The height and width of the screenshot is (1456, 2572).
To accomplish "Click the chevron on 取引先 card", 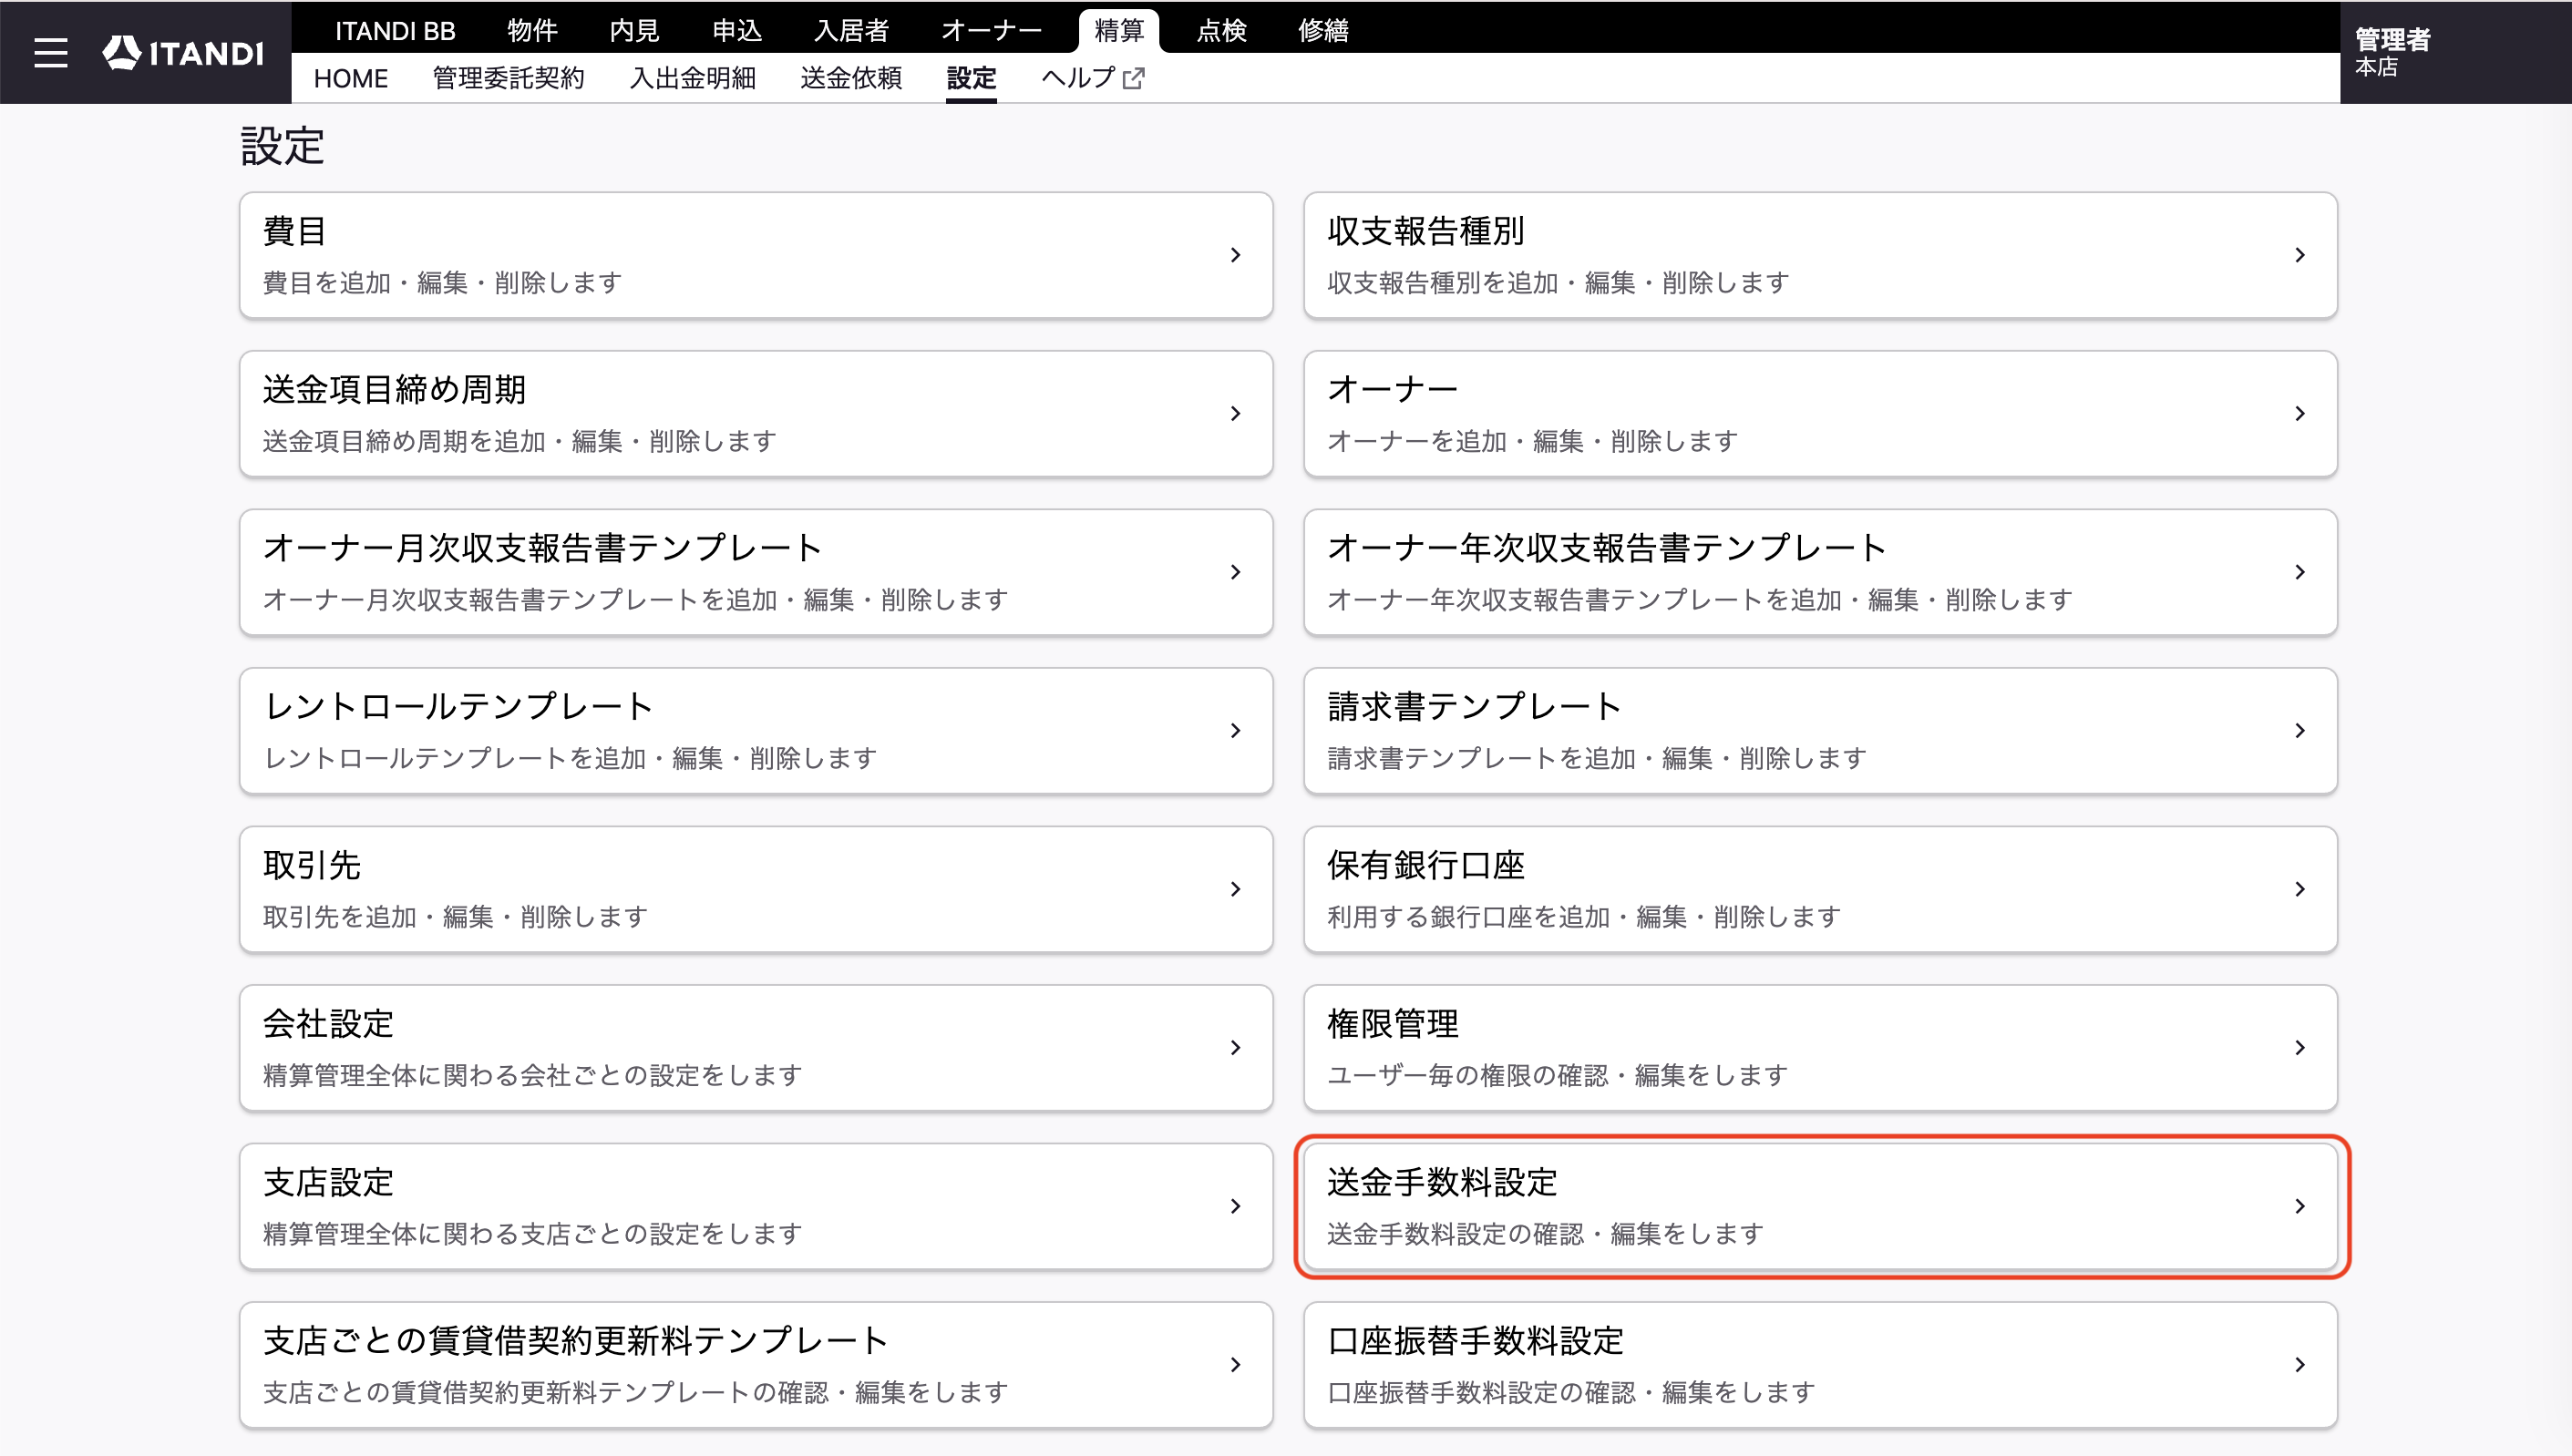I will 1235,889.
